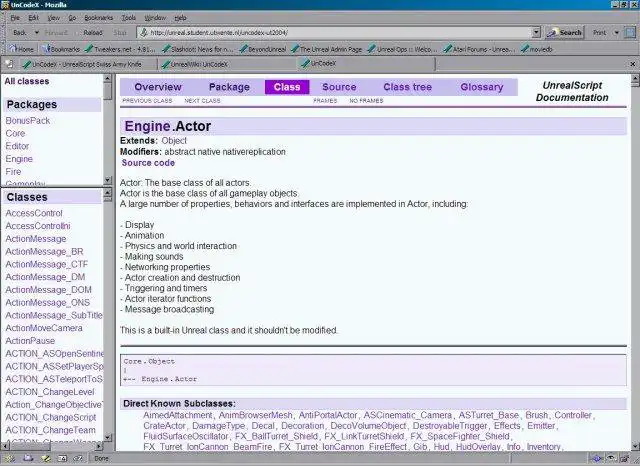This screenshot has height=466, width=640.
Task: Open the Core package link
Action: pyautogui.click(x=15, y=133)
